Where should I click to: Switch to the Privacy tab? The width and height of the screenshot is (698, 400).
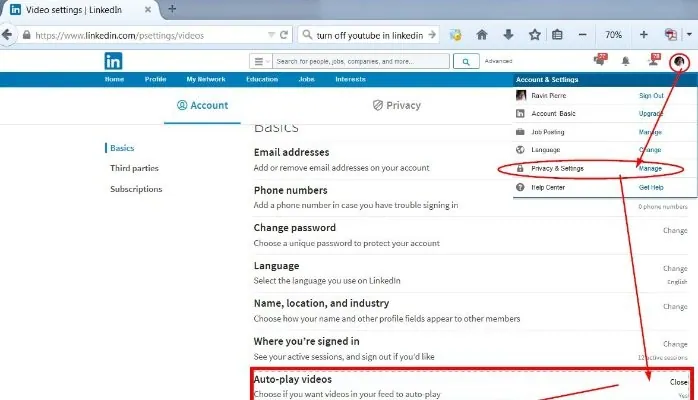point(397,105)
